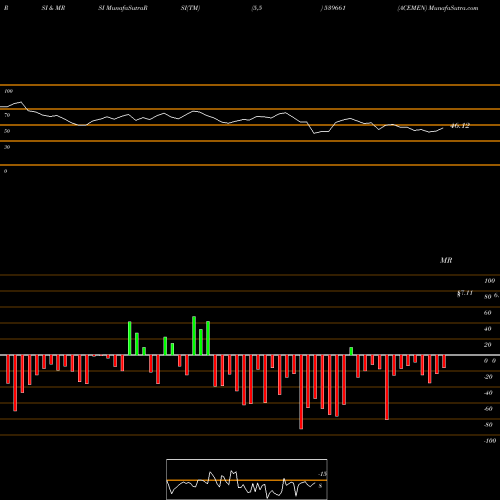Click the bottom mini line chart thumbnail
The image size is (500, 500).
tap(247, 479)
